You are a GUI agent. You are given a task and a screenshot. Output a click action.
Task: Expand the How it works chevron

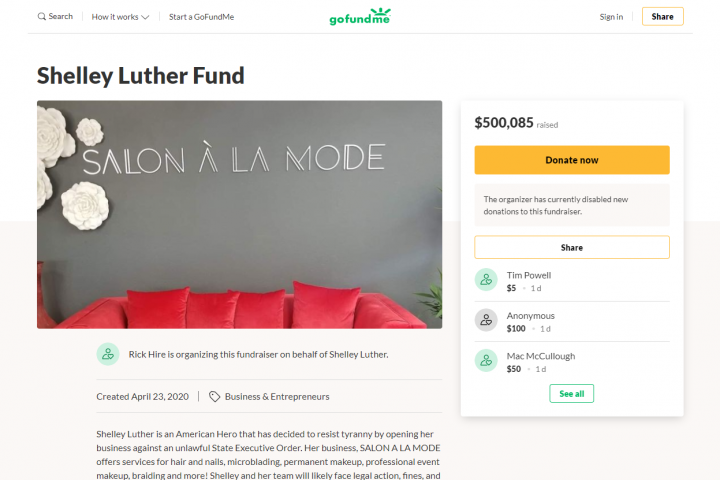pos(146,17)
